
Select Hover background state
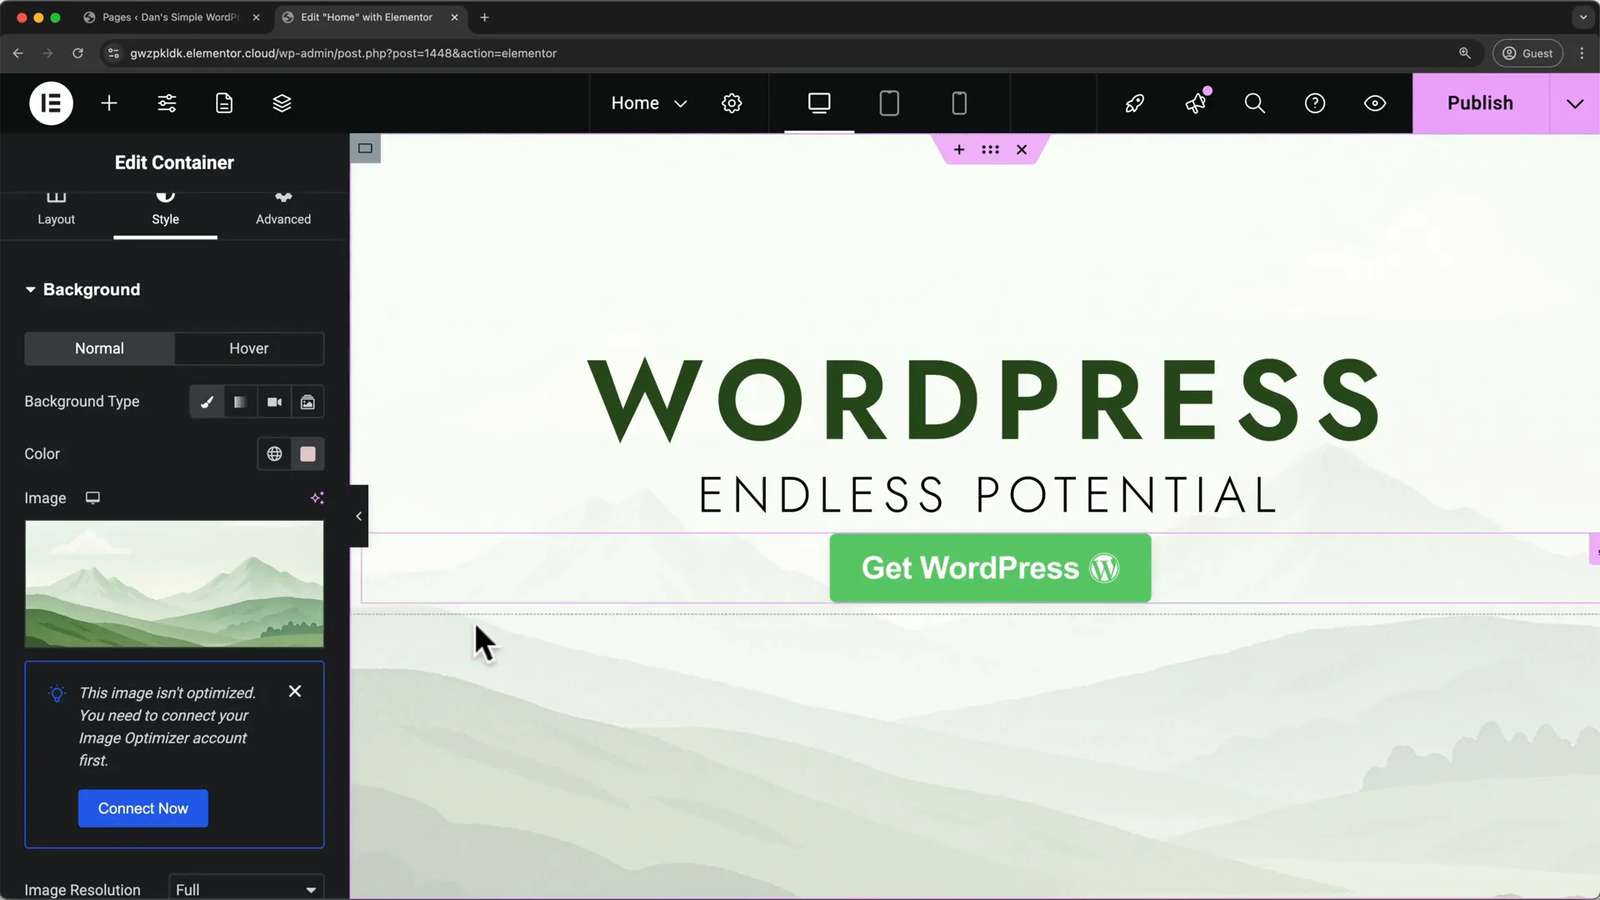tap(249, 348)
